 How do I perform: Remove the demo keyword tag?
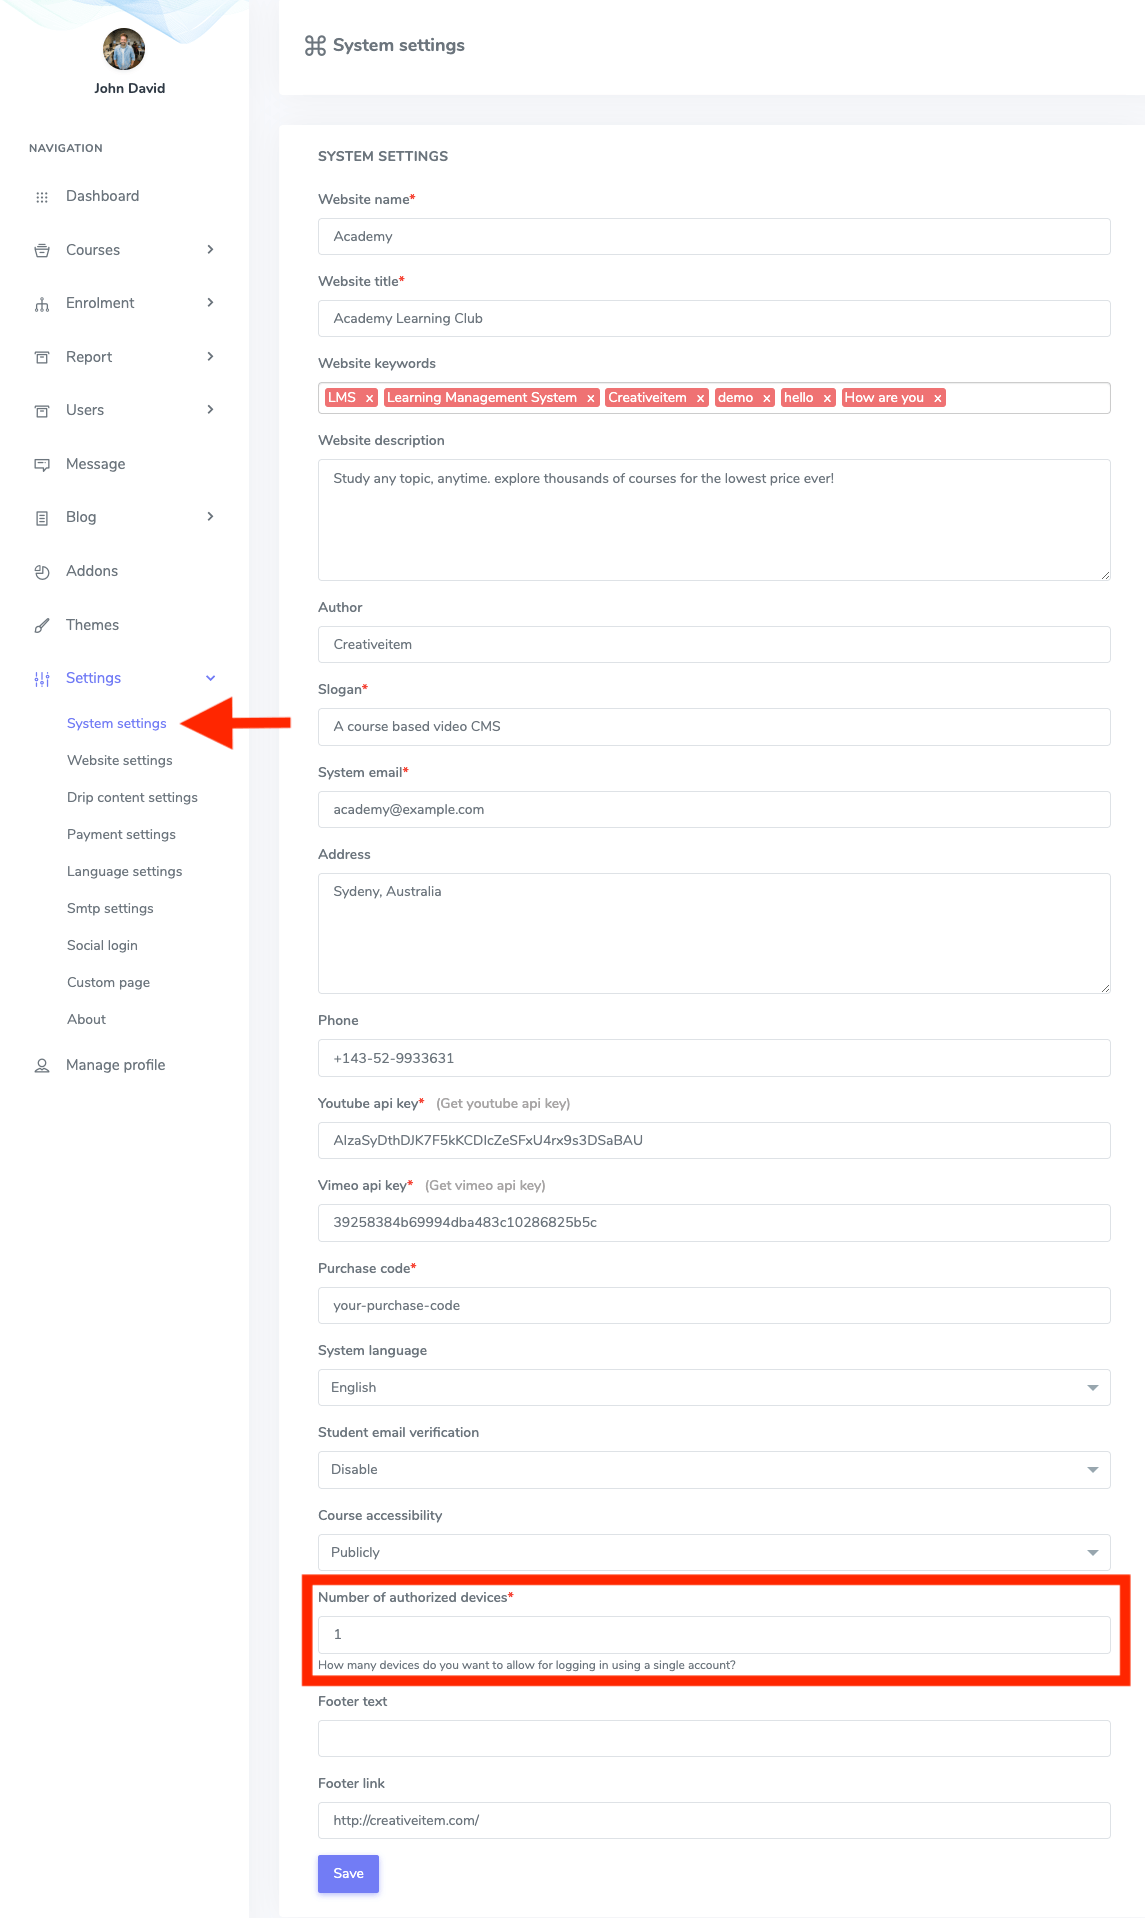(767, 397)
